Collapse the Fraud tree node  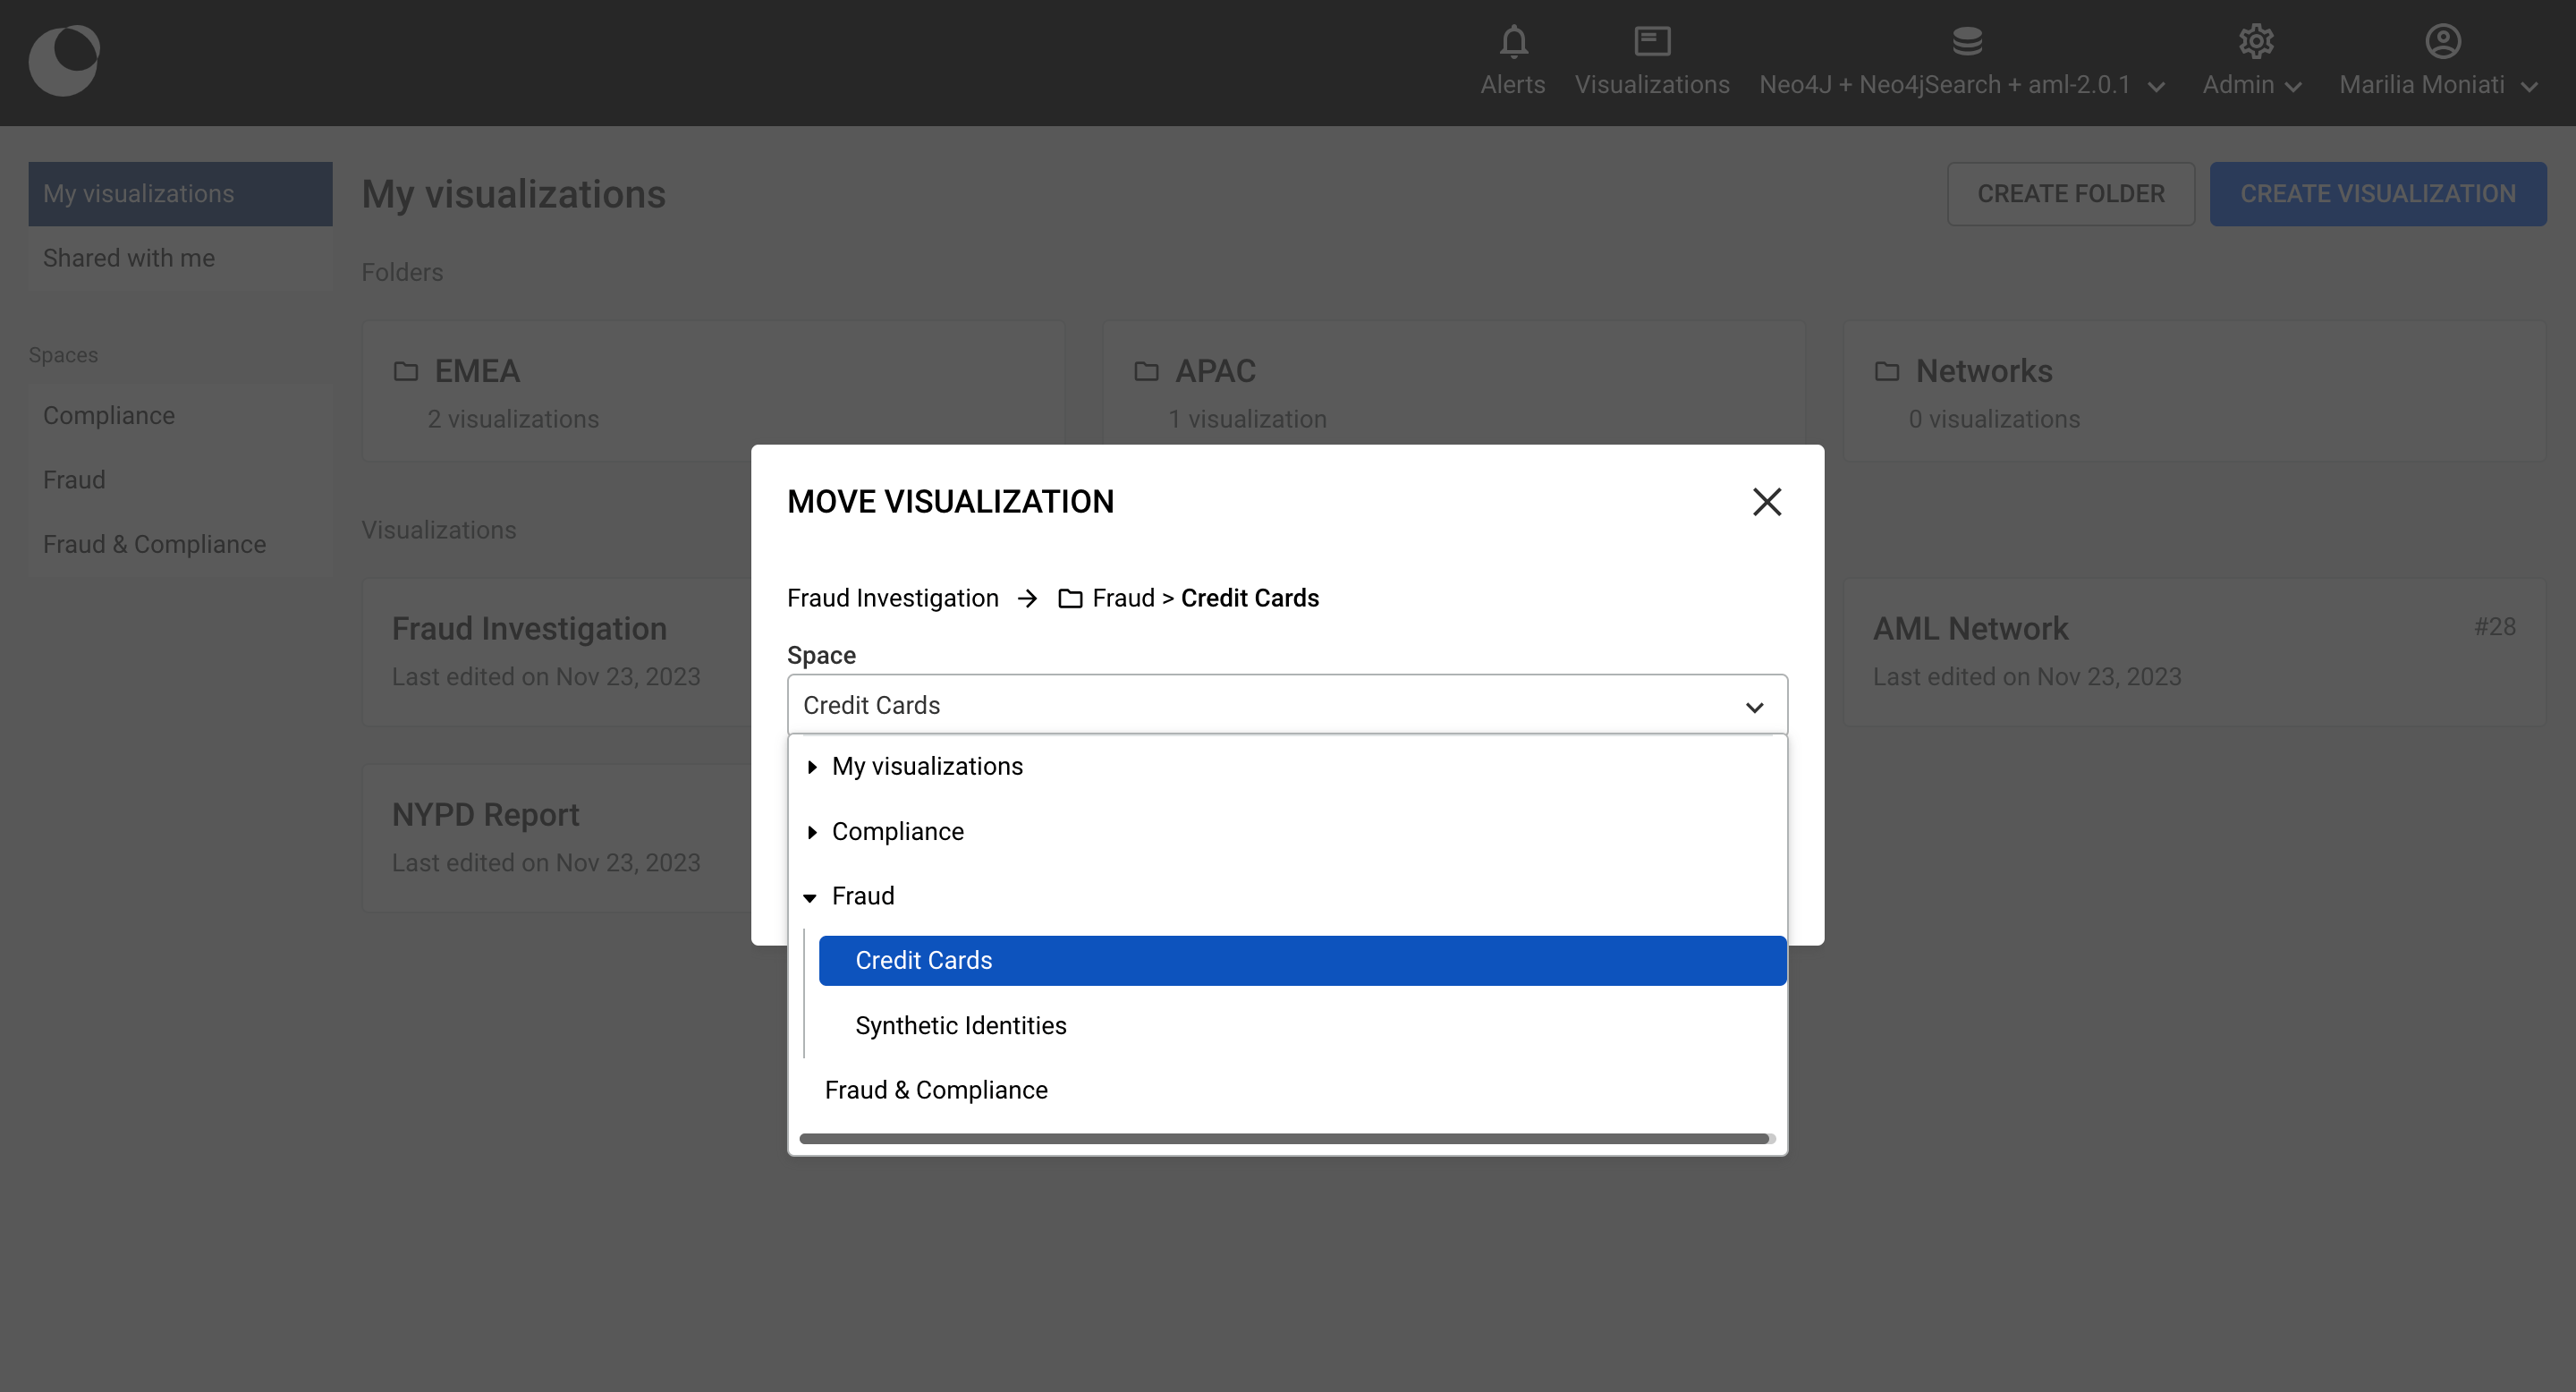click(810, 897)
